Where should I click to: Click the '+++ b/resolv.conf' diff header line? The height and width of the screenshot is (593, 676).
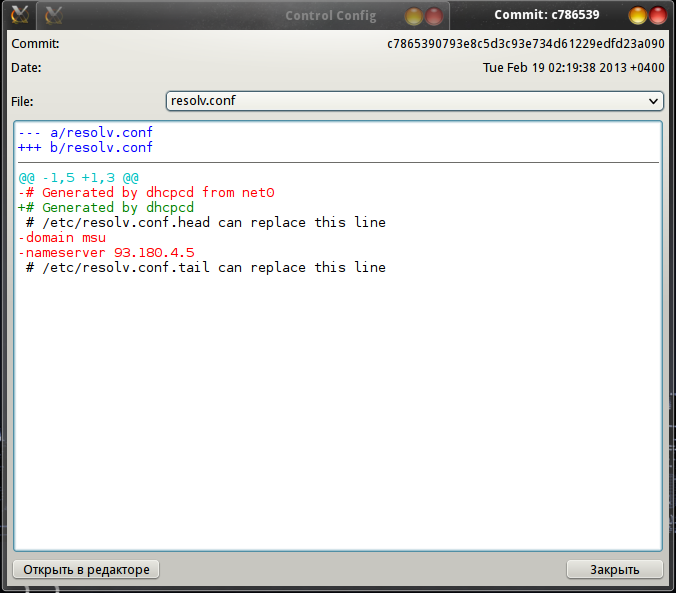(x=85, y=147)
